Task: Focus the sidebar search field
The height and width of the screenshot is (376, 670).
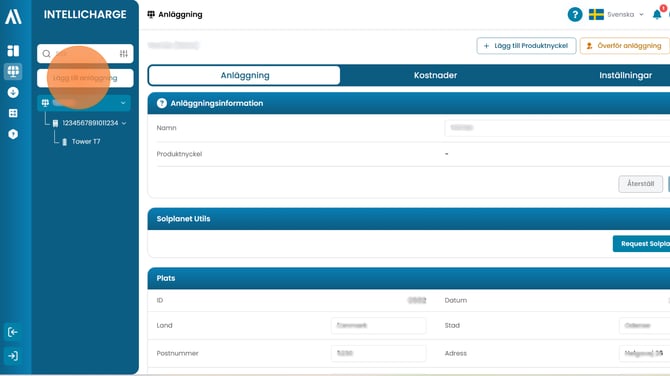Action: [x=85, y=53]
